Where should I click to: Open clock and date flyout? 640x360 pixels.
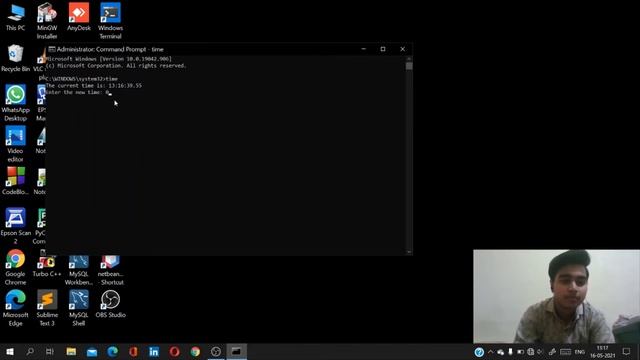(602, 352)
